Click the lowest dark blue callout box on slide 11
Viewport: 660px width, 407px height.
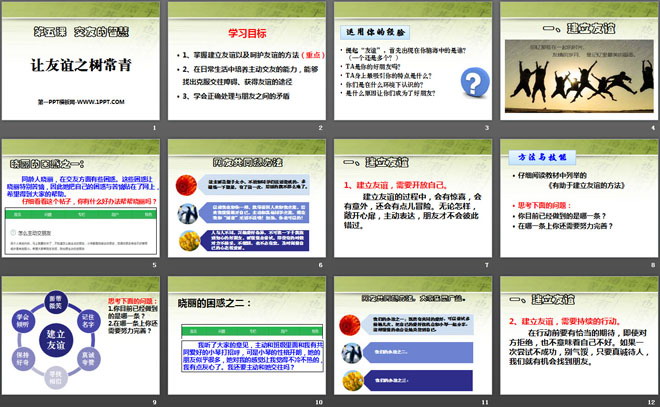pyautogui.click(x=418, y=380)
